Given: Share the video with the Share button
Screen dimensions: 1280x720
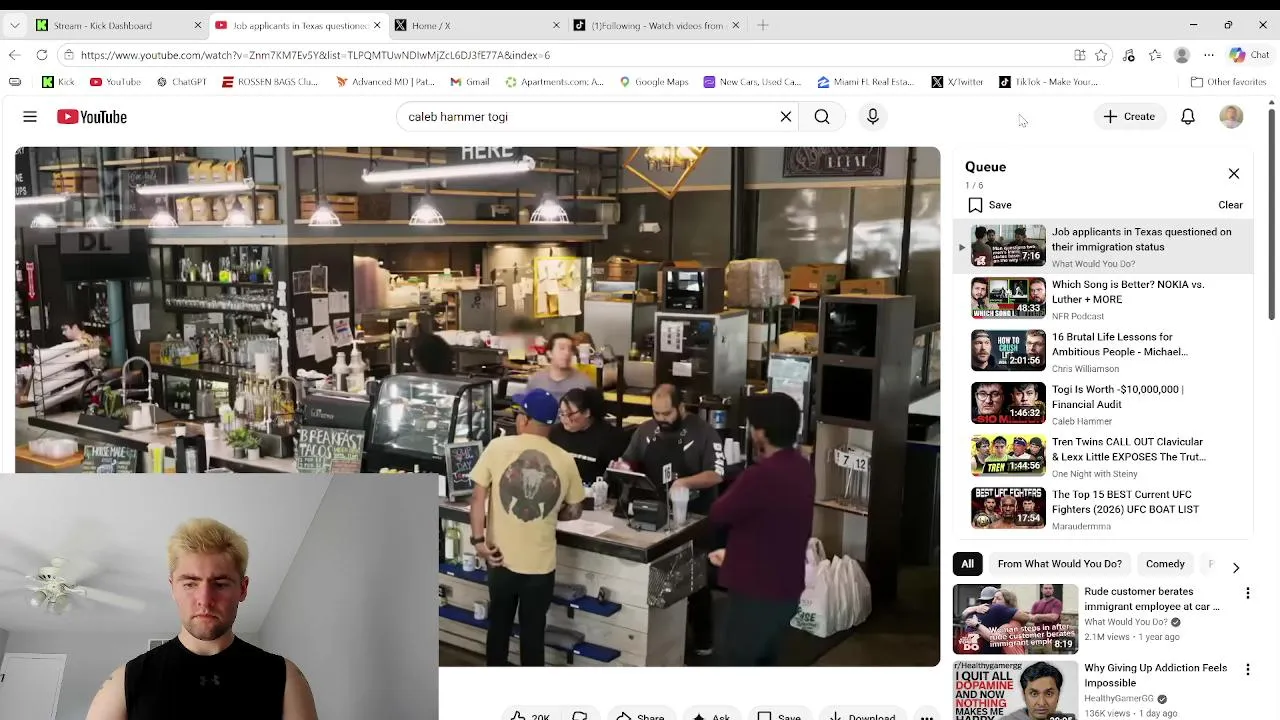Looking at the screenshot, I should (x=640, y=717).
